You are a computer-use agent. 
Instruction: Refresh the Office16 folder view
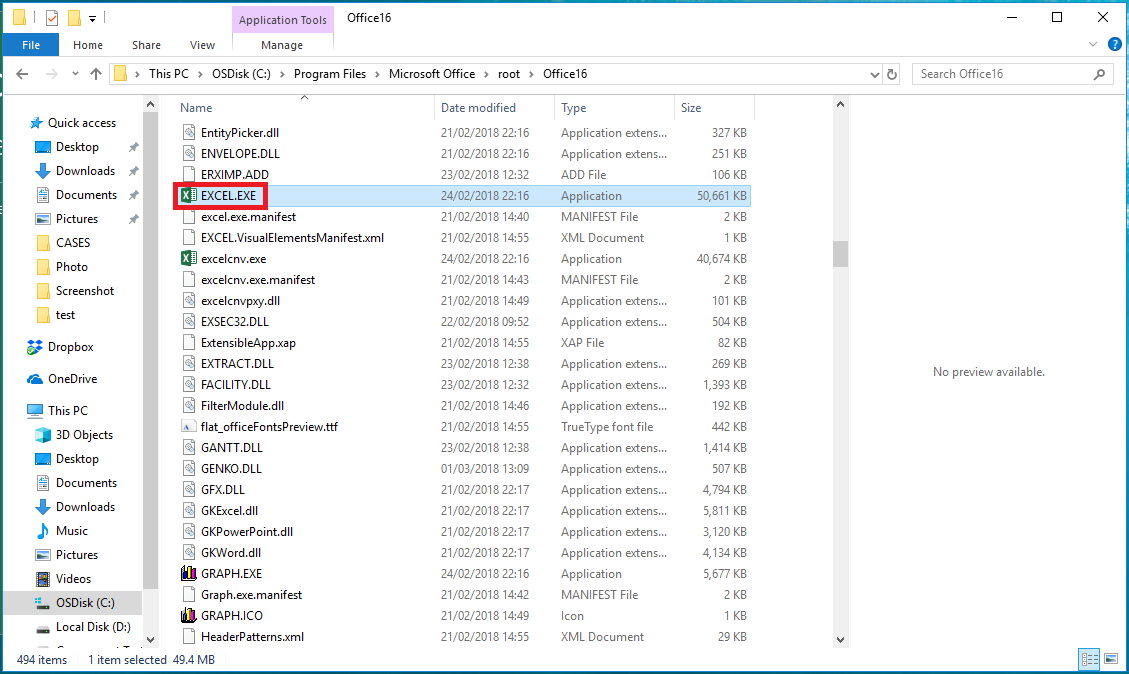892,74
